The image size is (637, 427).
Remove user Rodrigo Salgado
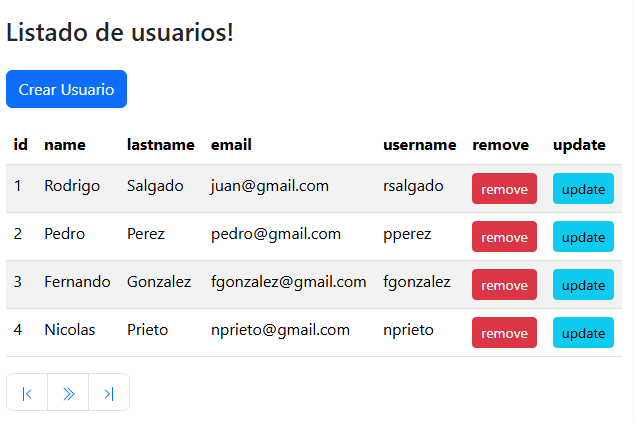point(504,189)
